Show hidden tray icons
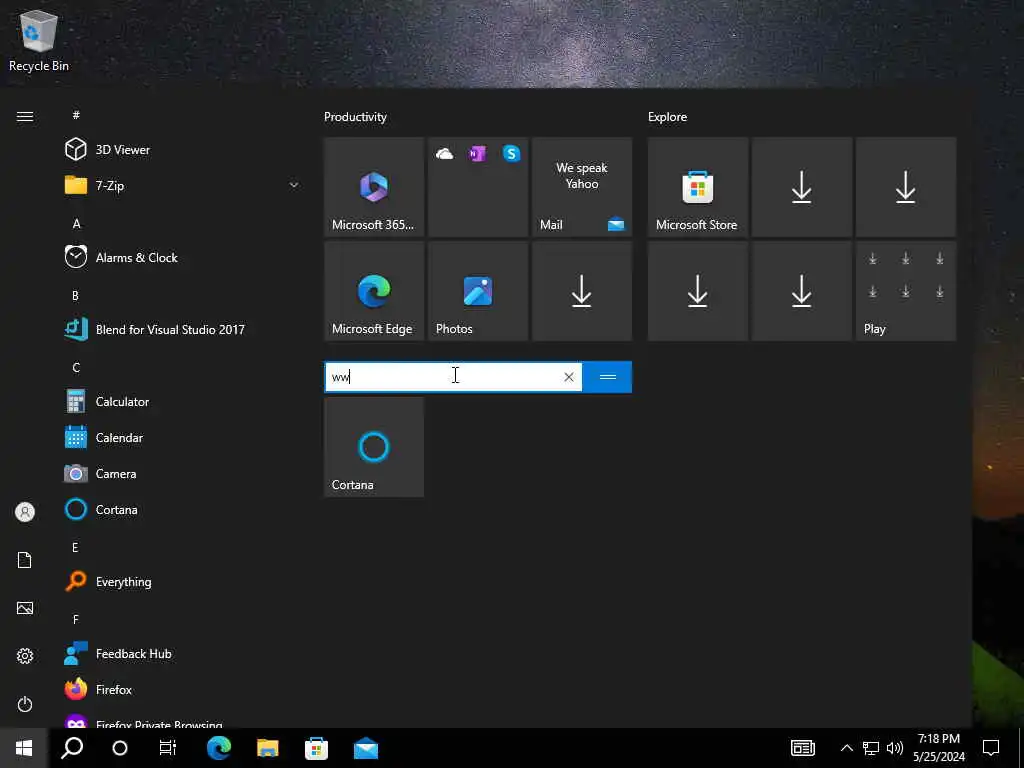 [846, 748]
